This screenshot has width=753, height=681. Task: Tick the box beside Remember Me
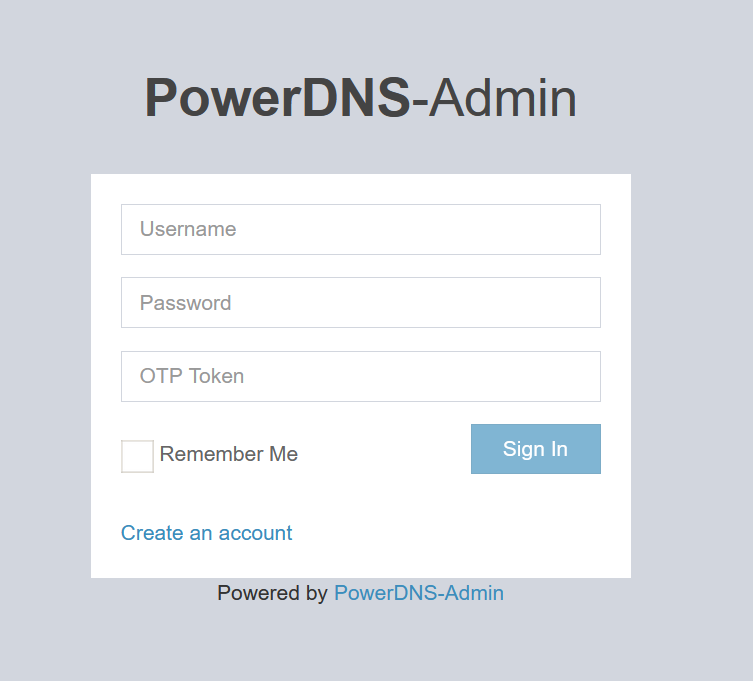[x=137, y=456]
